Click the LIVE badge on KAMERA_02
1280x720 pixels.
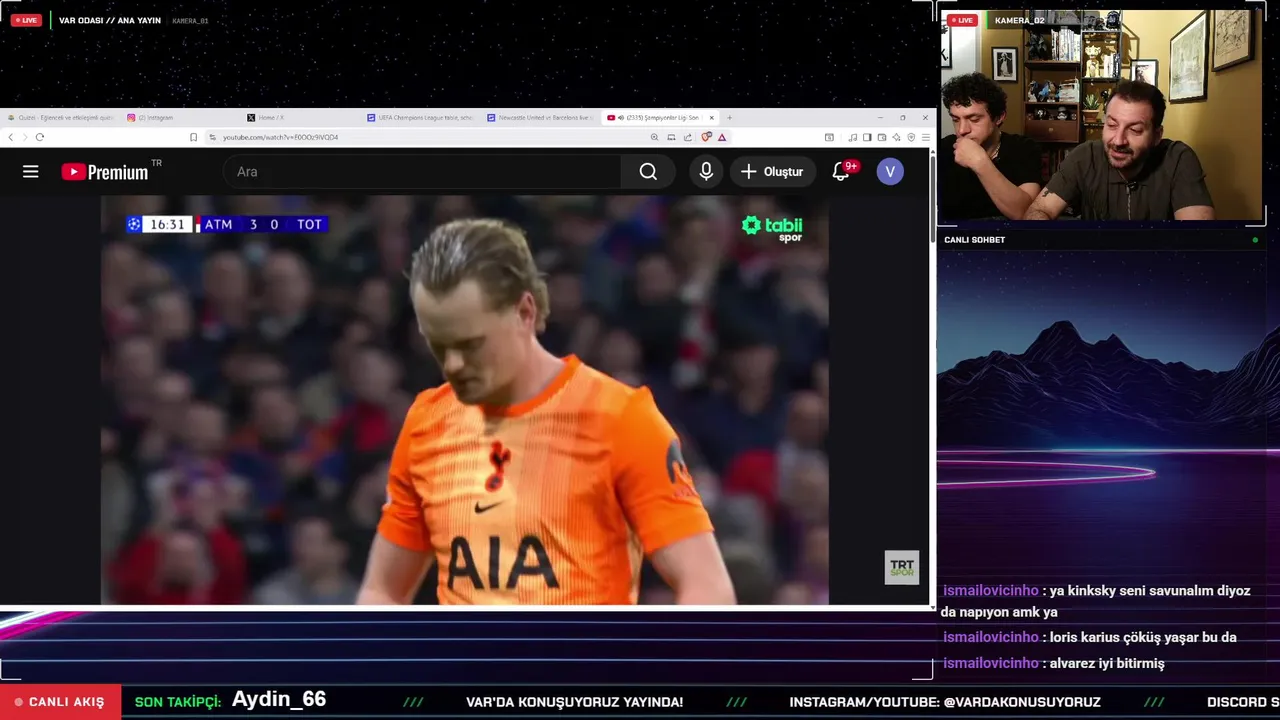[x=963, y=20]
